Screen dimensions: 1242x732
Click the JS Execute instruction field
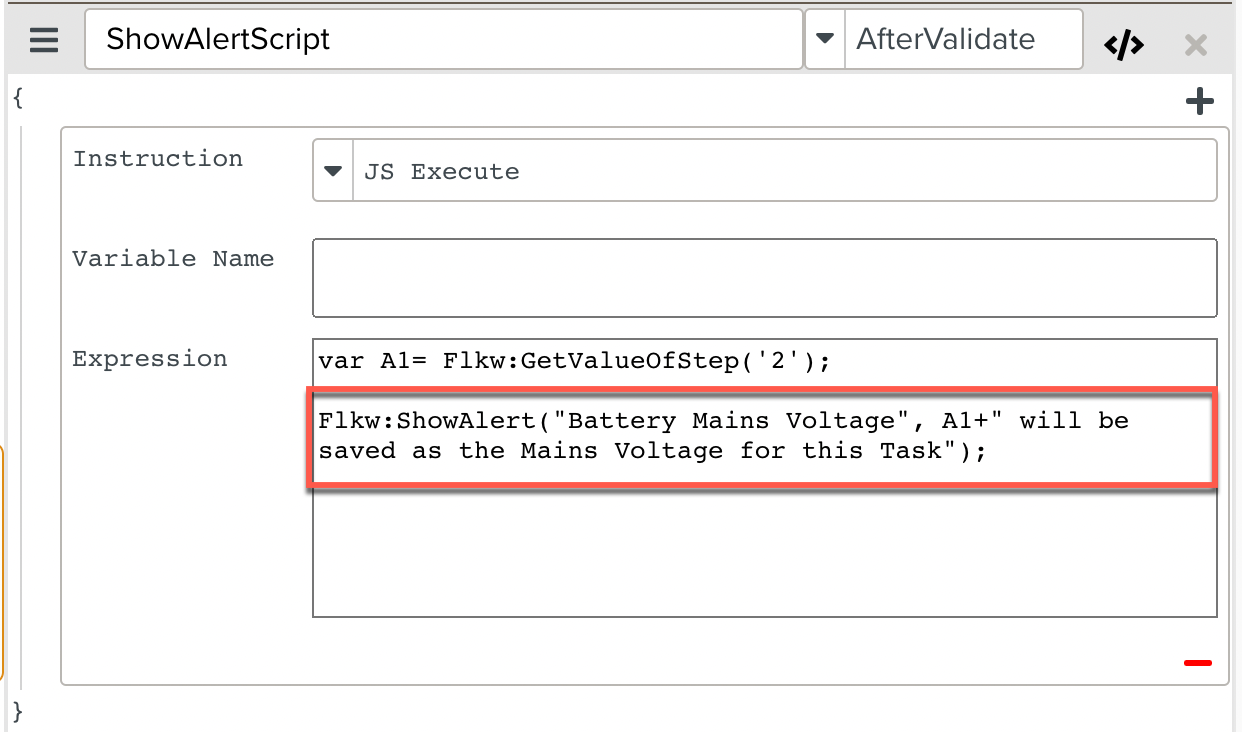point(783,171)
